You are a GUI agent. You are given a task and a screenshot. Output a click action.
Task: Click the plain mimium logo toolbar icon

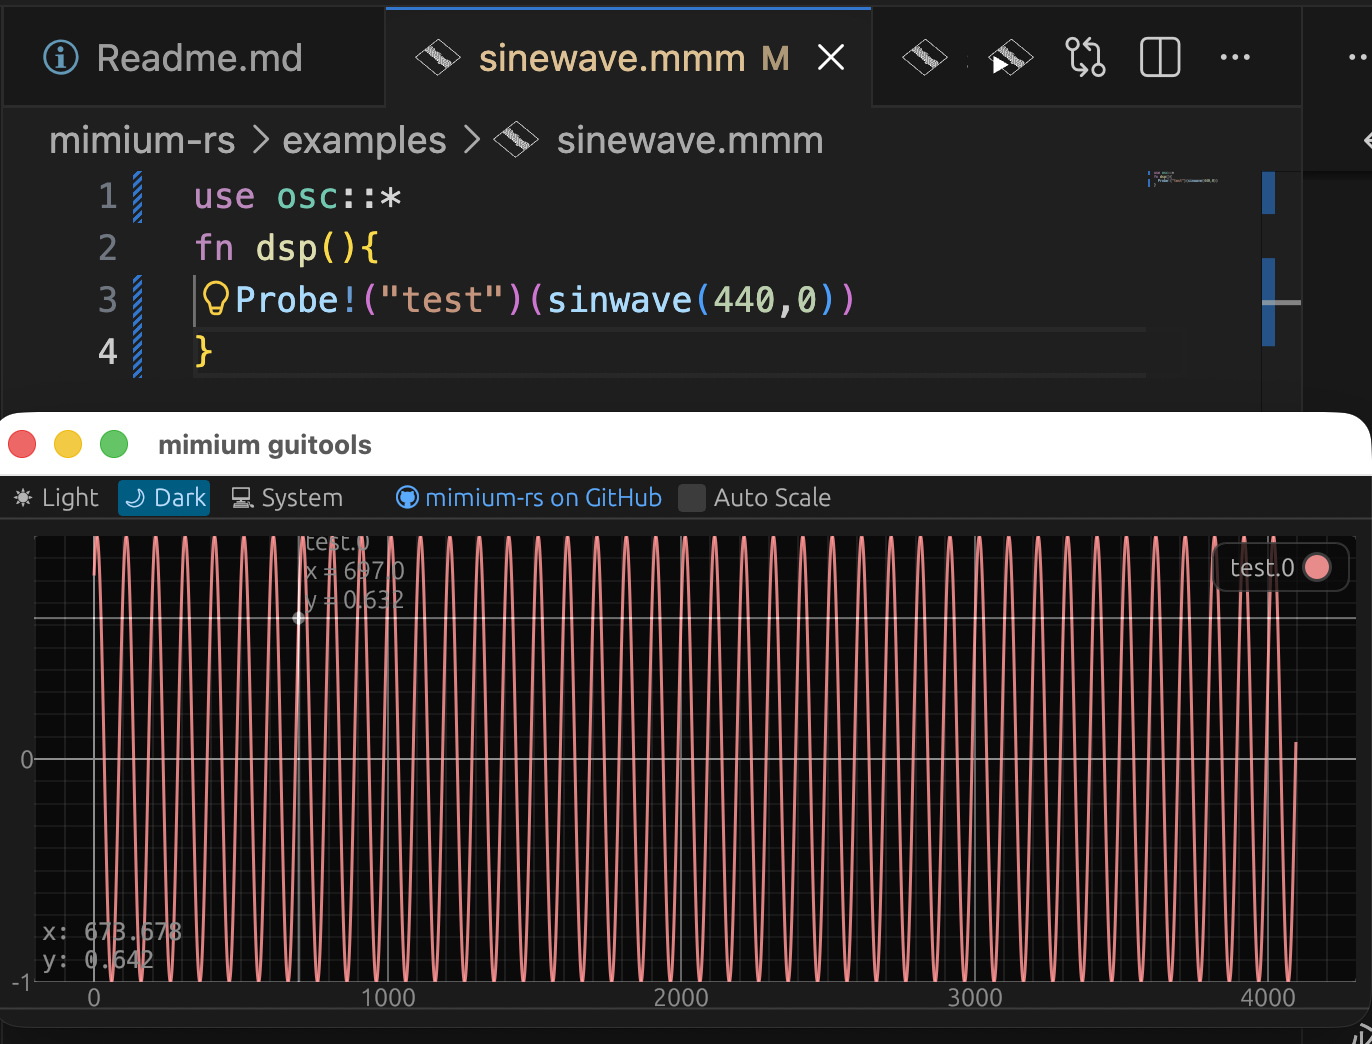(x=924, y=58)
